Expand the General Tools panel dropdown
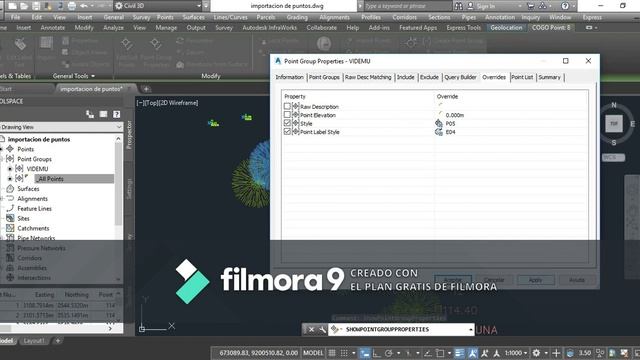 73,76
